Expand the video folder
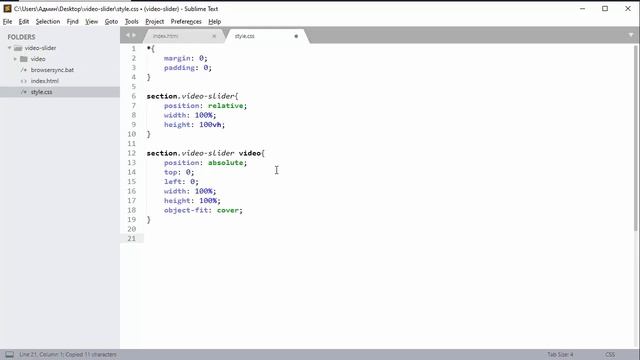 click(x=15, y=59)
